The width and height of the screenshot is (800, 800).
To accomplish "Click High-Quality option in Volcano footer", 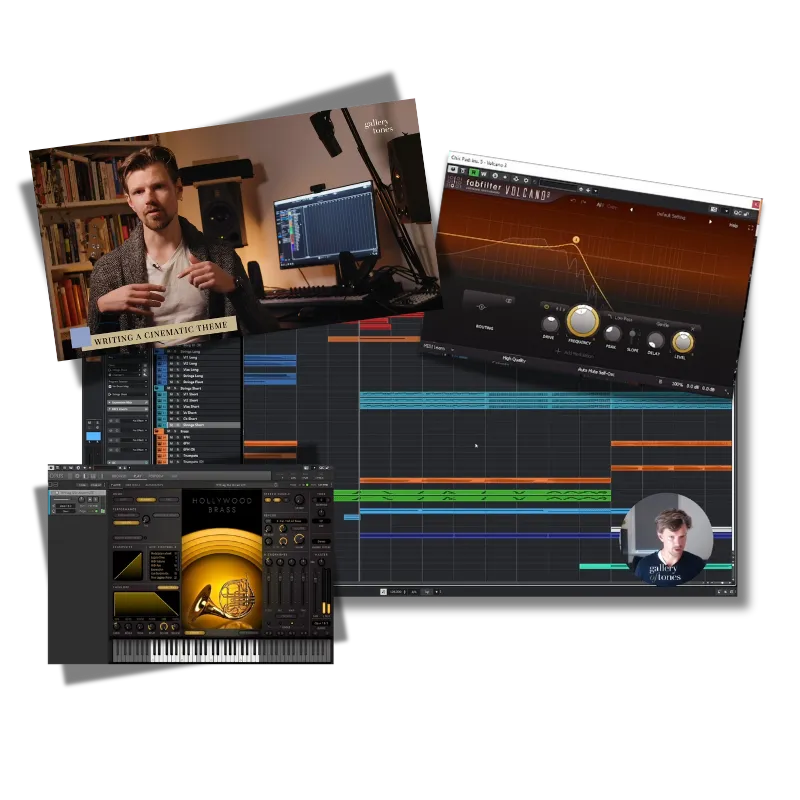I will [x=514, y=359].
